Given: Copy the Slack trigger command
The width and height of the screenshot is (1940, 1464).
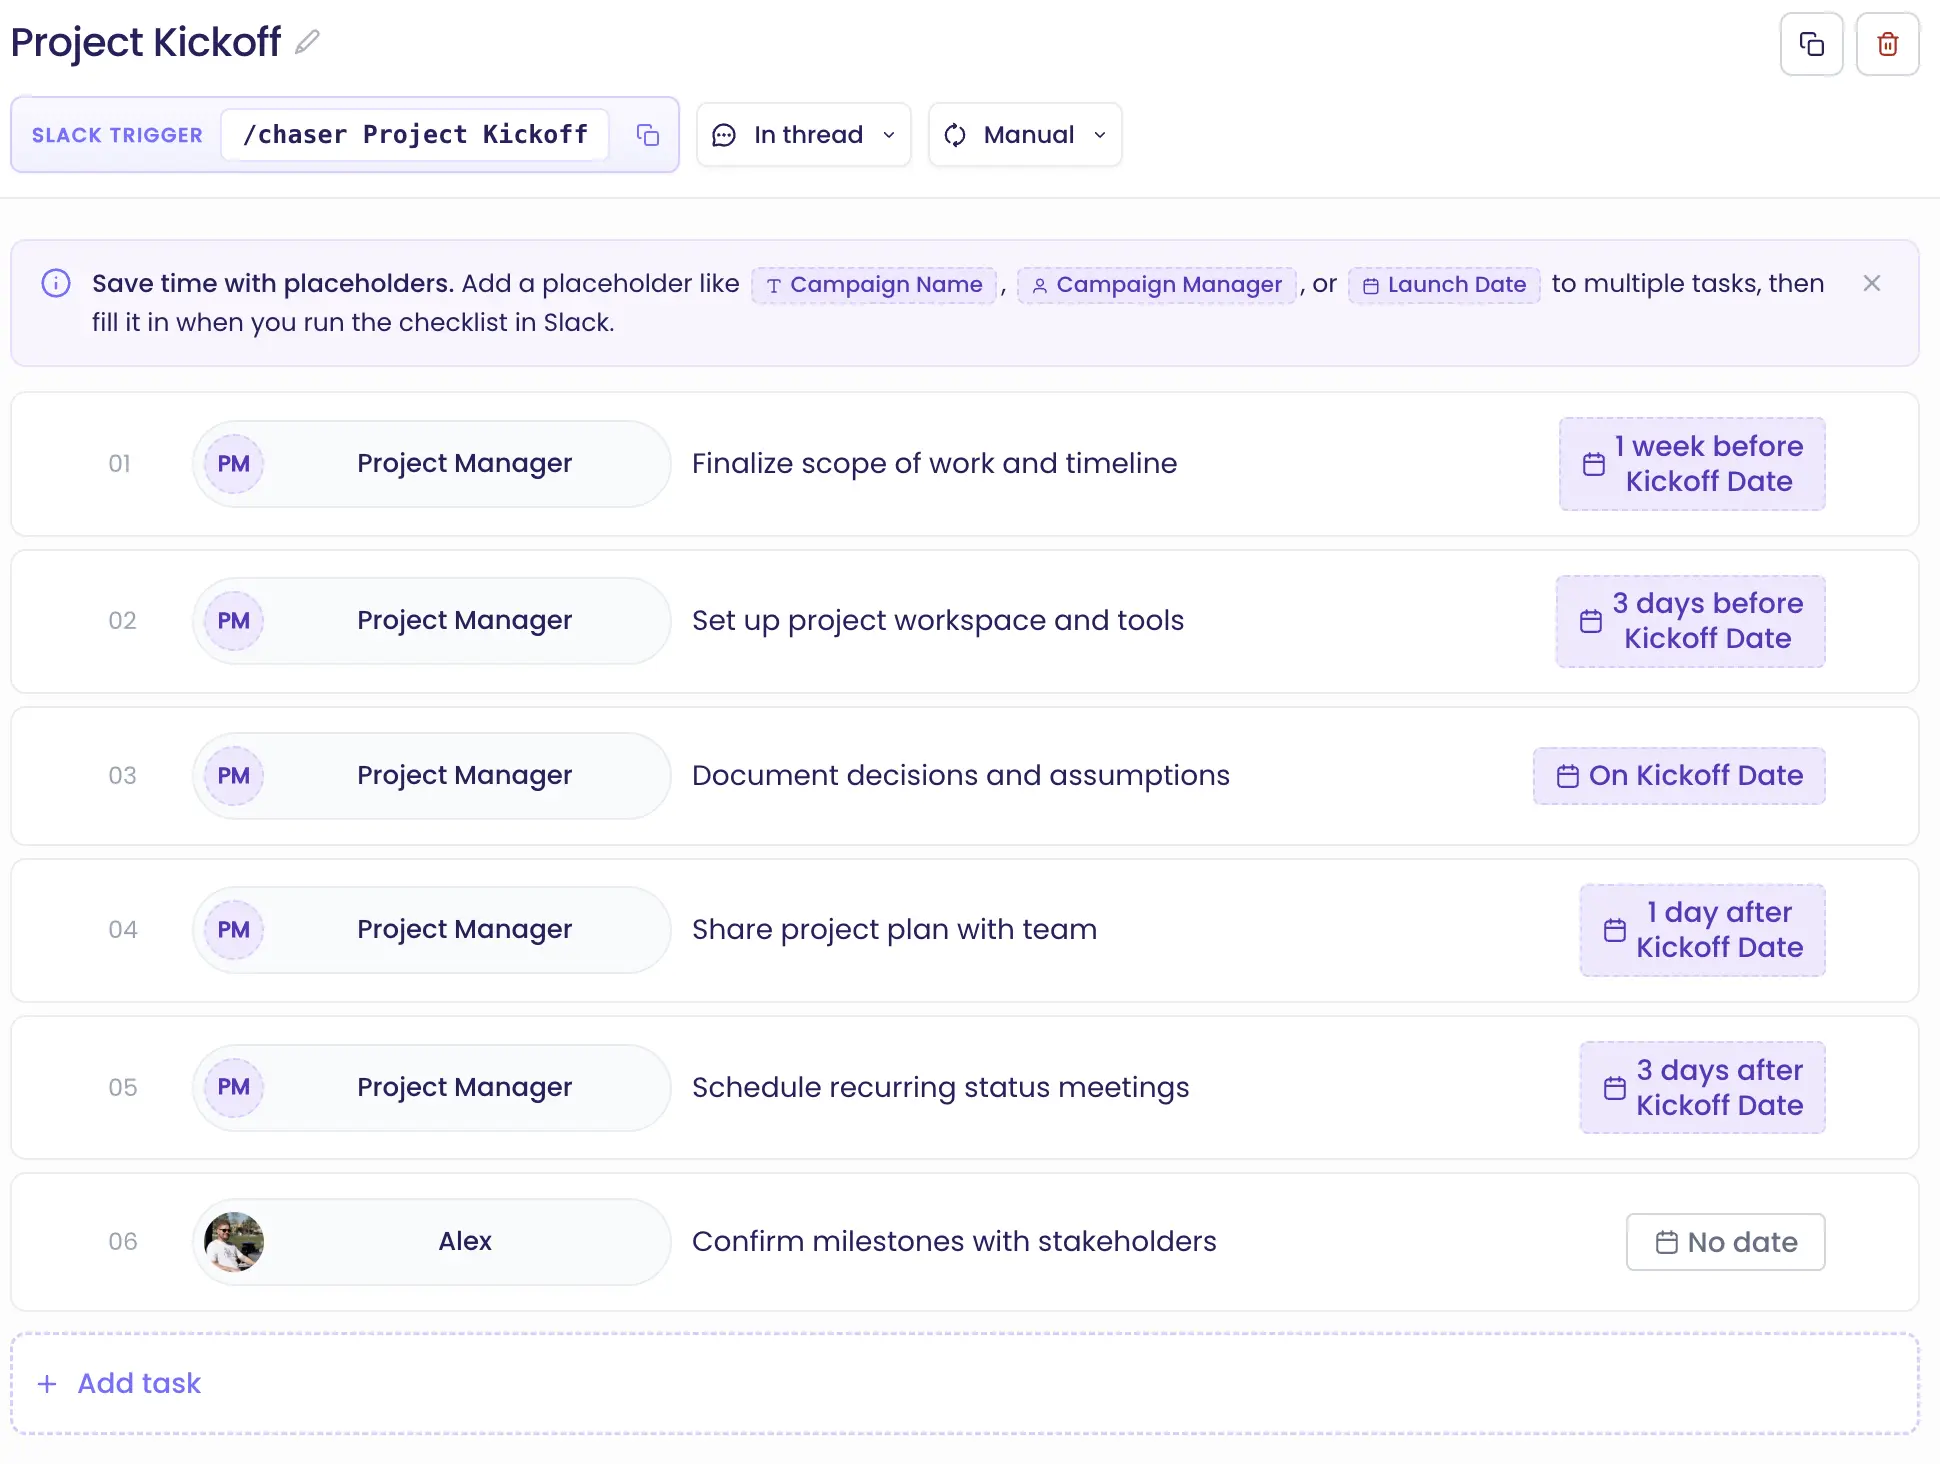Looking at the screenshot, I should [x=648, y=135].
